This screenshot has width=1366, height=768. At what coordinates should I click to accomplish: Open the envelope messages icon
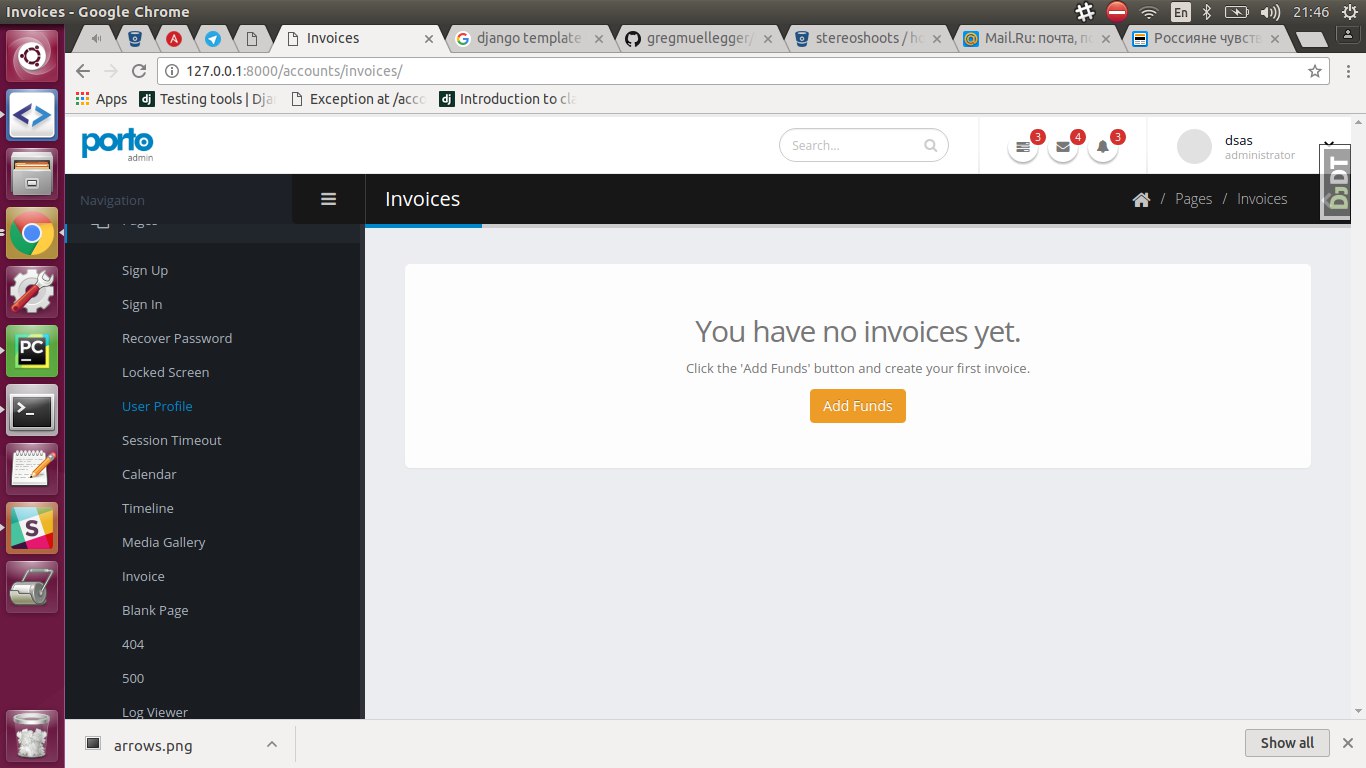pos(1063,147)
